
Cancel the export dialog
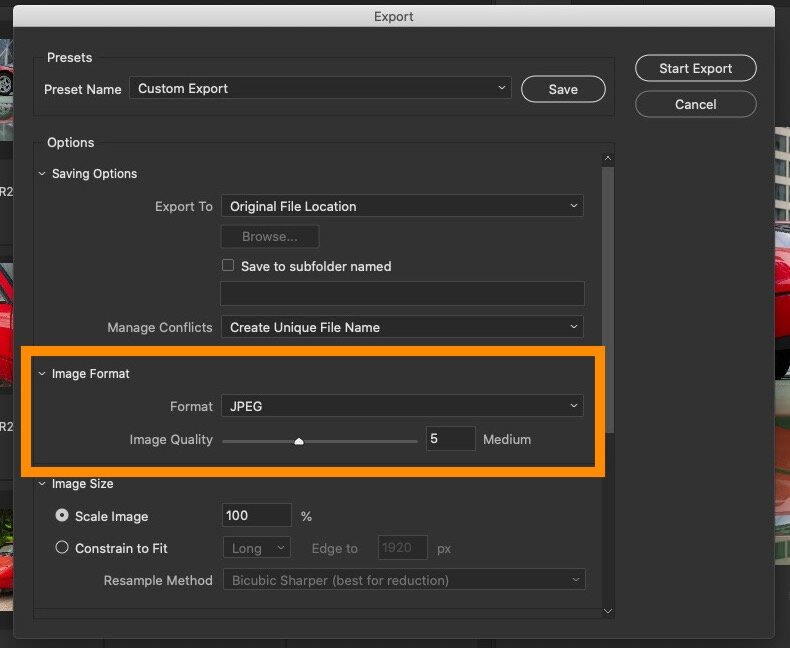(x=695, y=104)
